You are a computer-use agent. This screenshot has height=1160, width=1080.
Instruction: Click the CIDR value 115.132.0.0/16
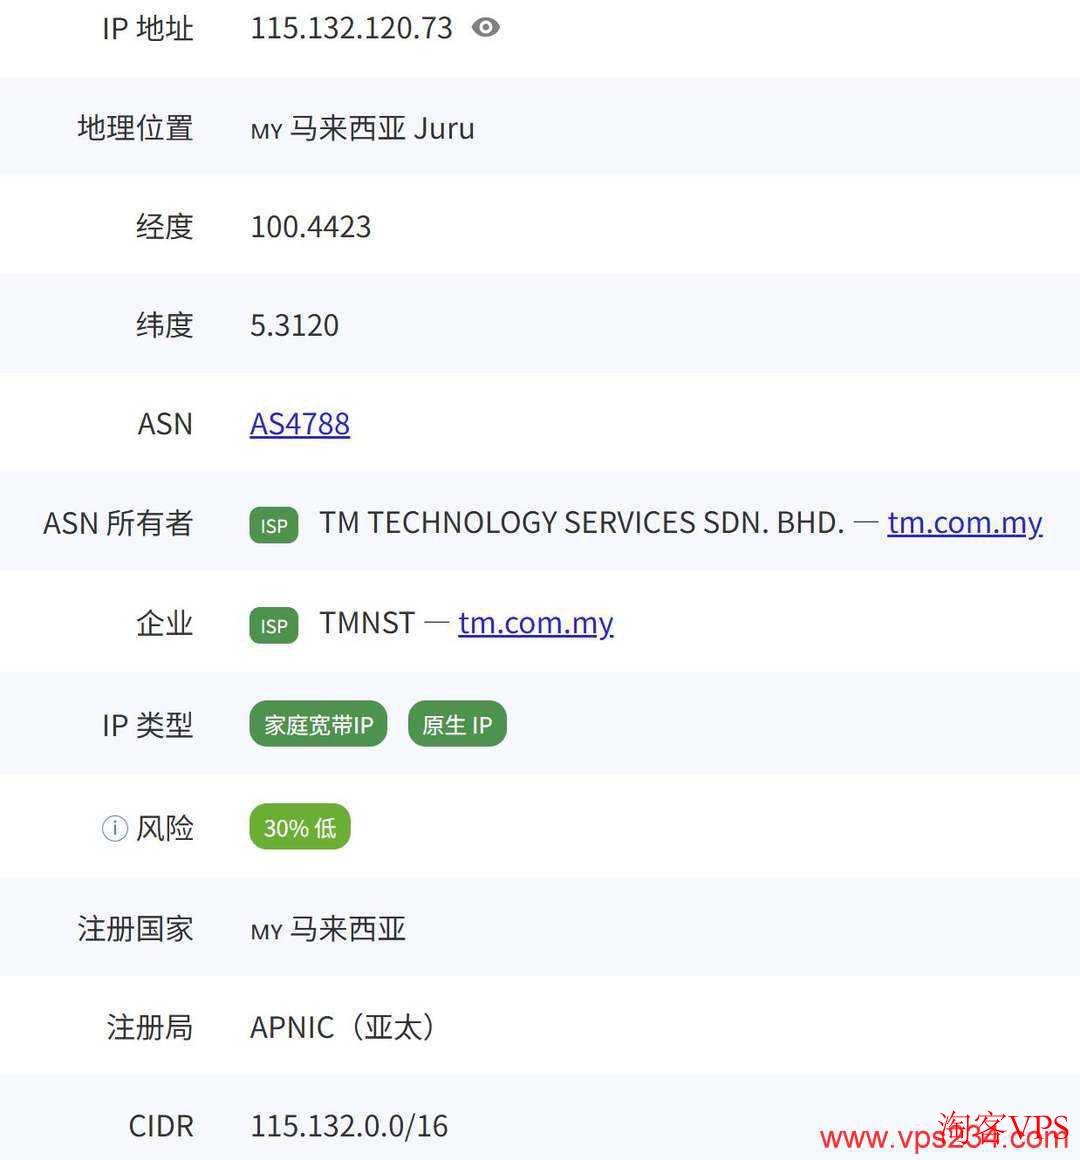pyautogui.click(x=349, y=1126)
